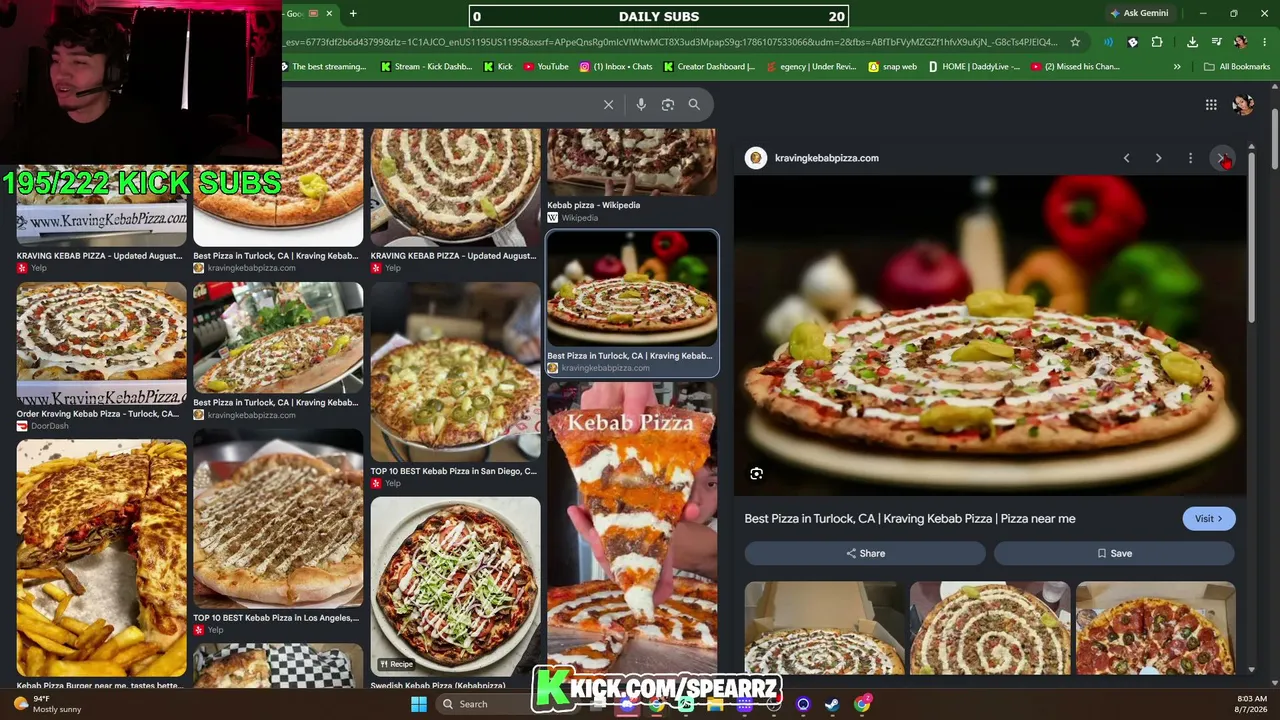
Task: Open the 'egency | Under Revi...' bookmark
Action: click(811, 67)
